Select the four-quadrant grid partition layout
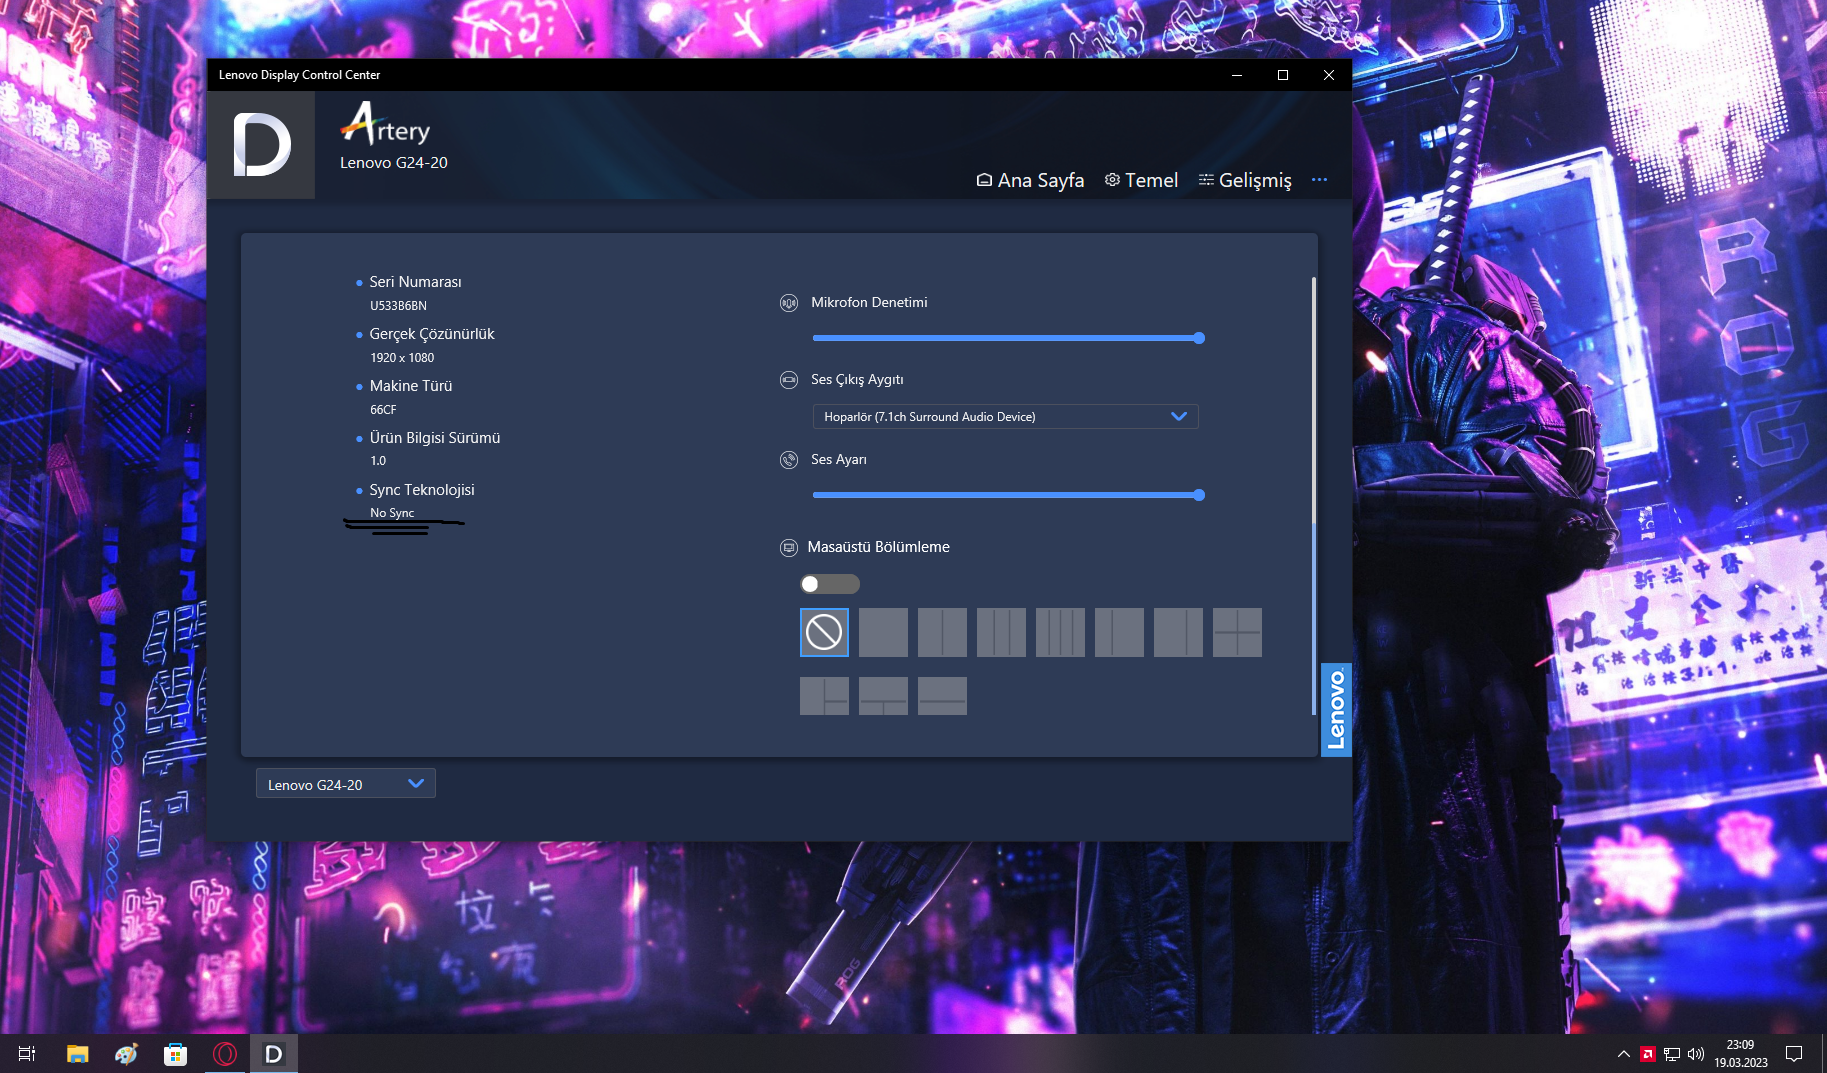 1237,632
